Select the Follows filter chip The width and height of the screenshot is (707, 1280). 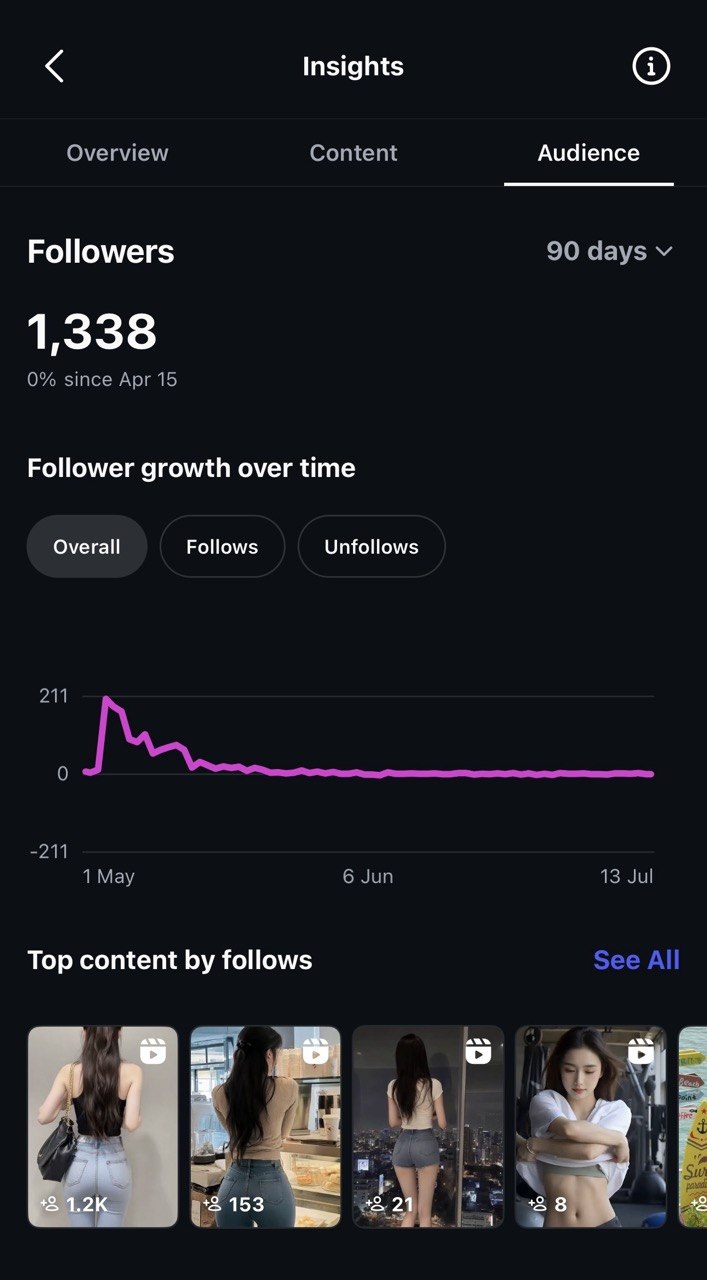click(222, 546)
